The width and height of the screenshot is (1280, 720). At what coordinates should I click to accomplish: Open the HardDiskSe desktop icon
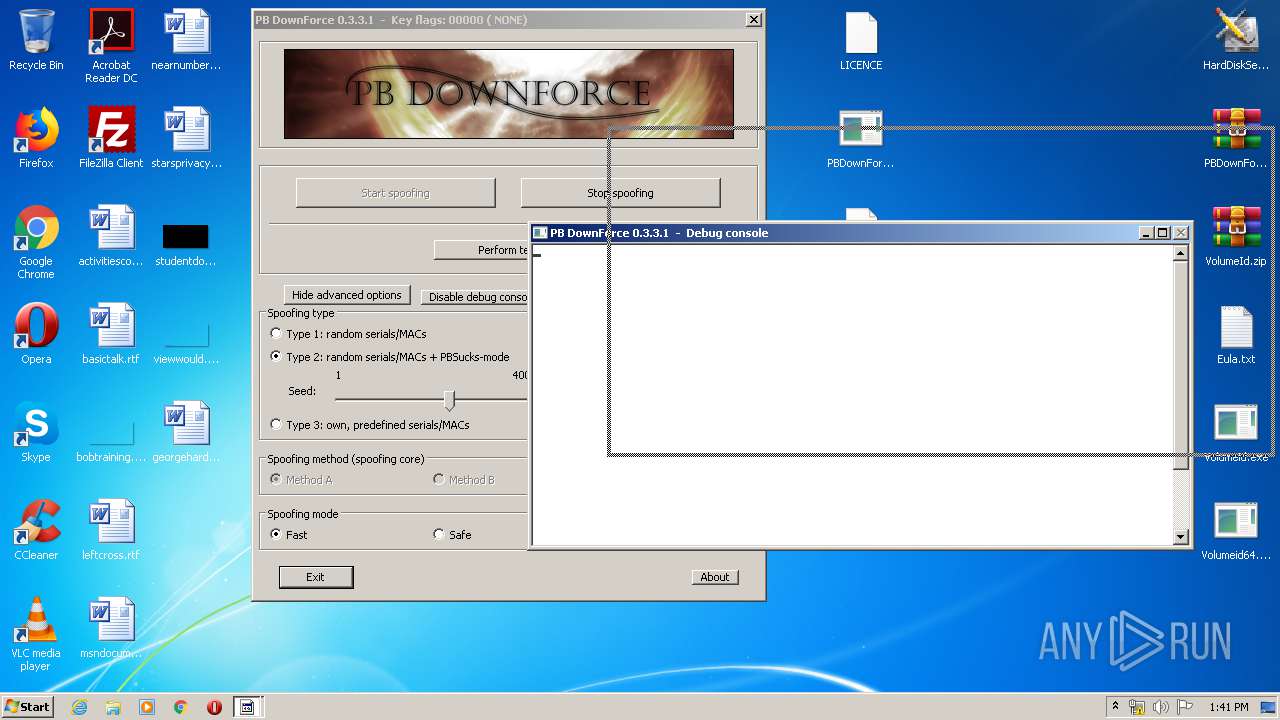pos(1236,40)
